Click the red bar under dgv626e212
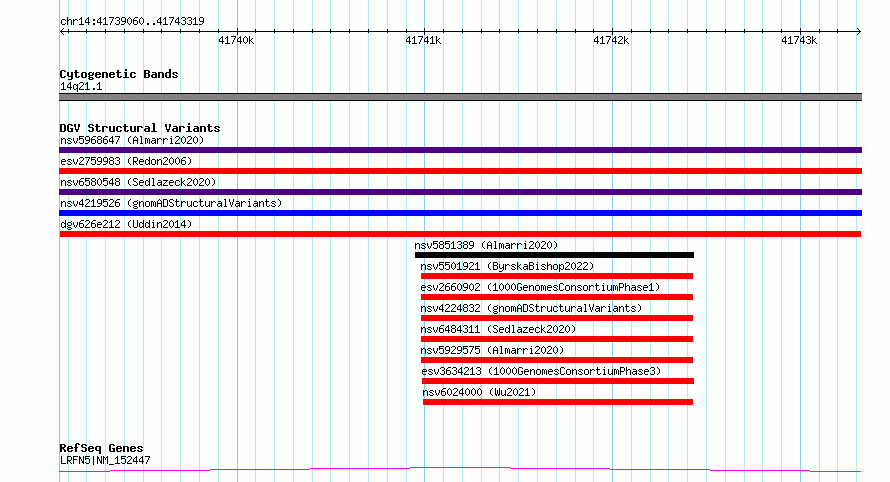Screen dimensions: 890x482 (x=460, y=234)
